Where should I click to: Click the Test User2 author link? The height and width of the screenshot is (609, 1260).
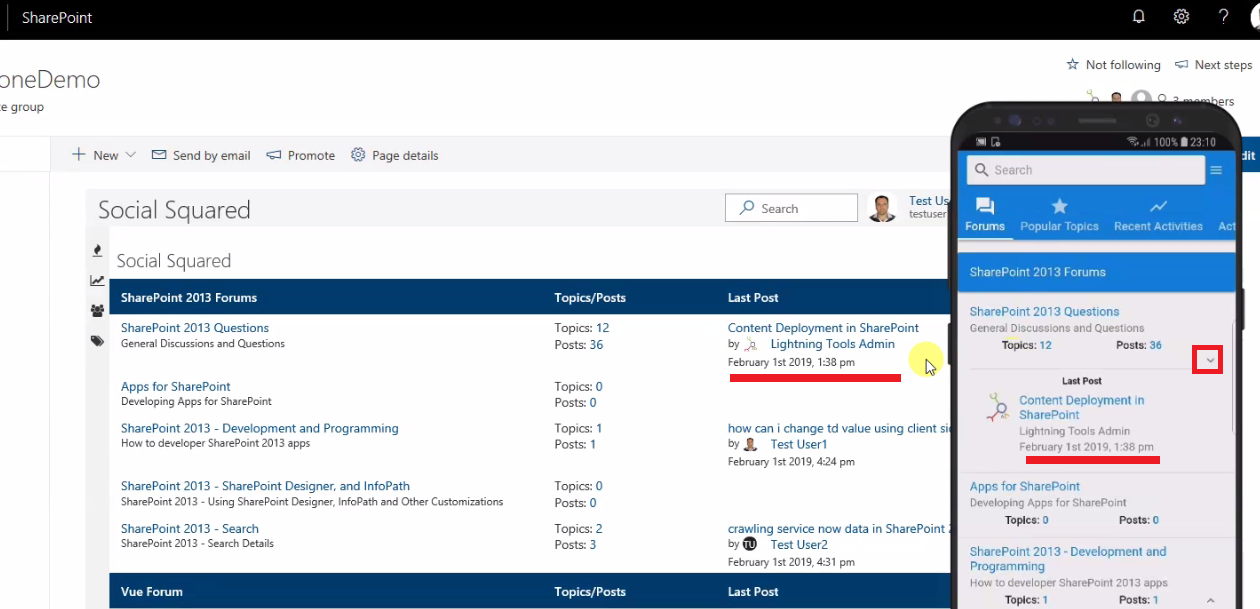coord(799,545)
